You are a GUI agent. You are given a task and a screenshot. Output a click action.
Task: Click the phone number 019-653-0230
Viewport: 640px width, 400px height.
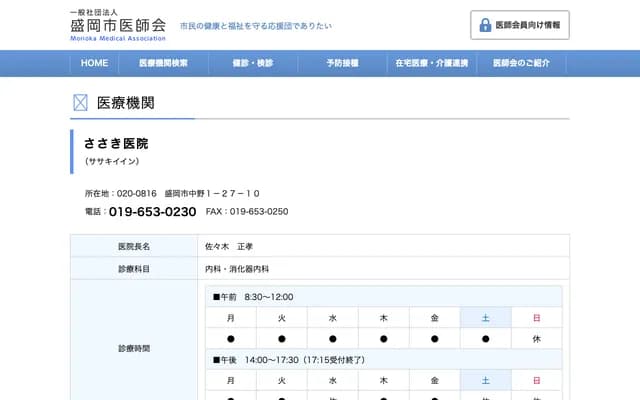[x=152, y=212]
